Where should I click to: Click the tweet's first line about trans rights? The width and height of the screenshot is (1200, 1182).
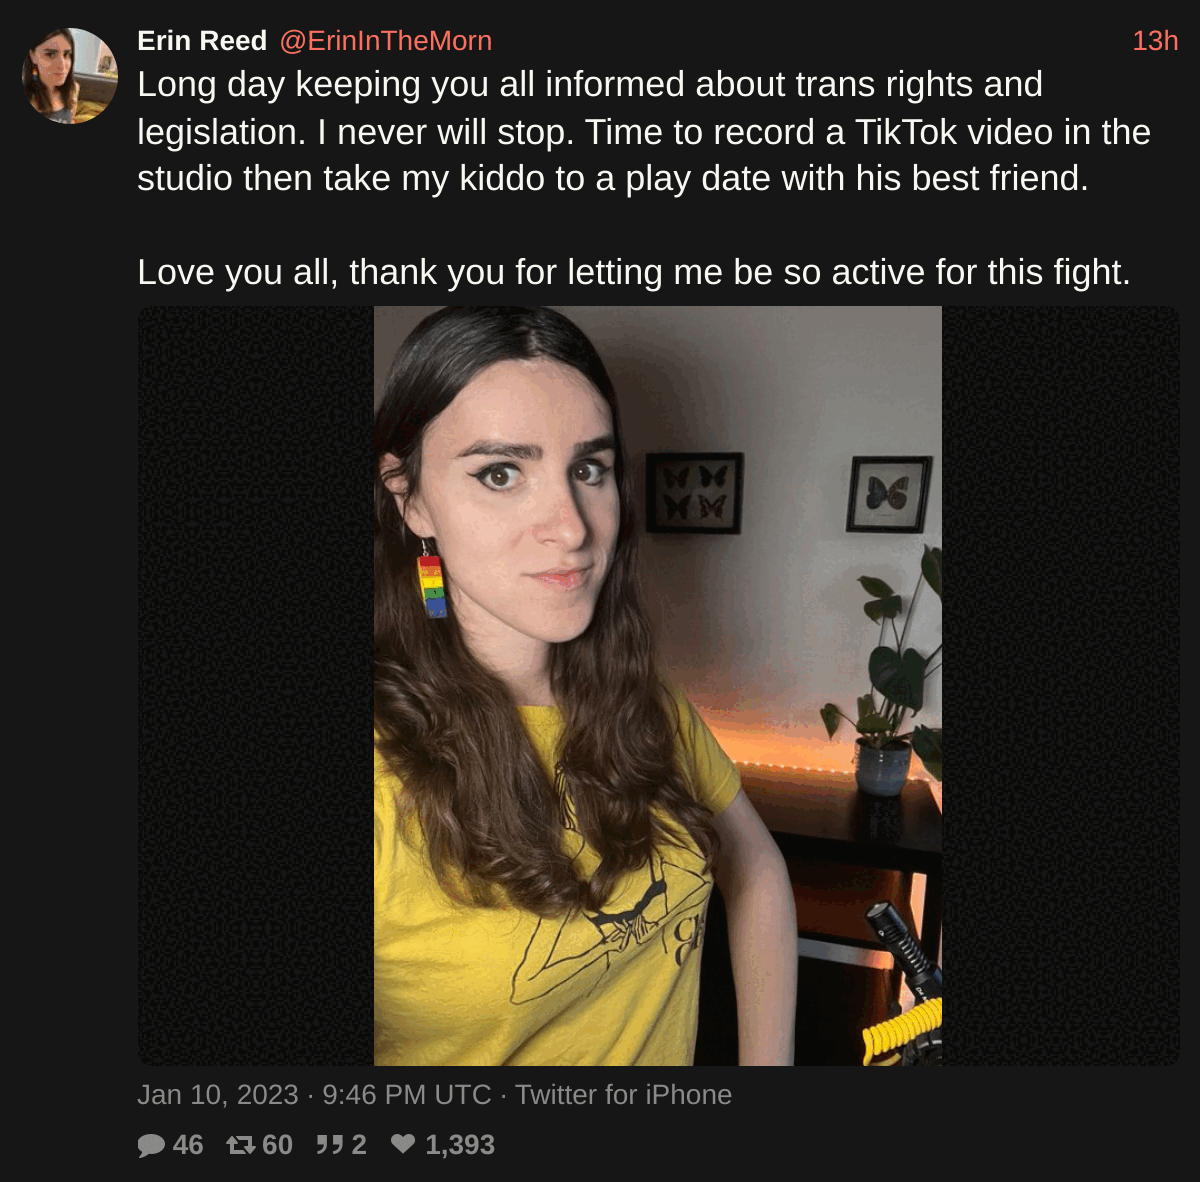coord(590,85)
